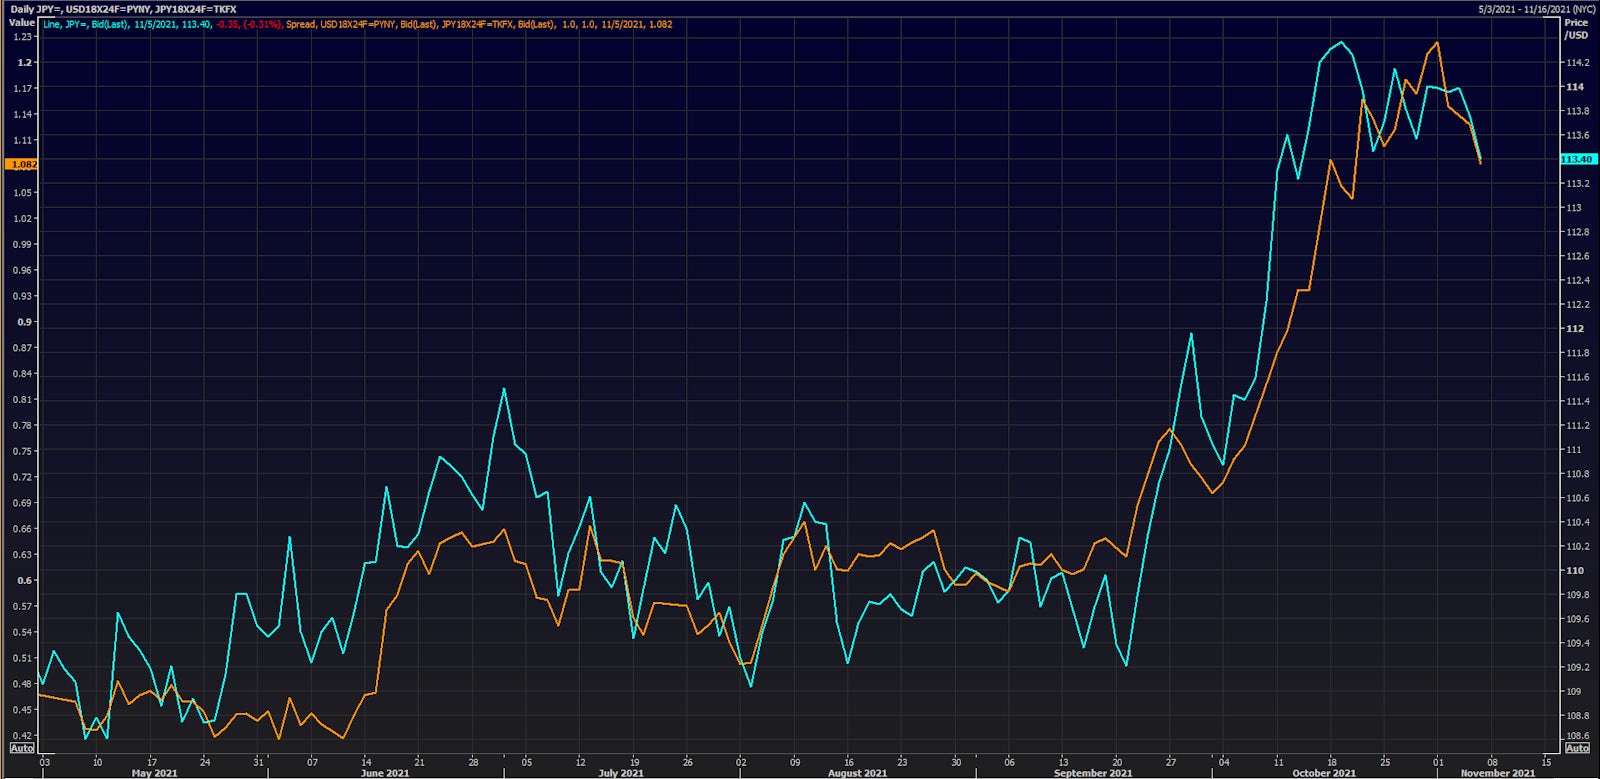Screen dimensions: 1600x779
Task: Select the chart title 'Daily JPY=, USD18X24F=PYNY, JPY18X24F=TKFX'
Action: 124,9
